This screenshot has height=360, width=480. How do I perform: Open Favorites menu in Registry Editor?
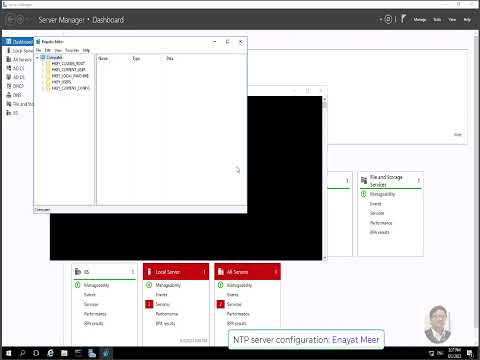[72, 50]
